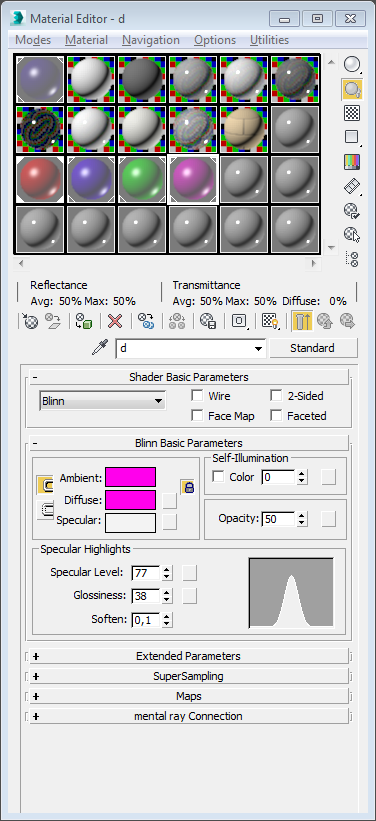Expand the Maps rollout
The height and width of the screenshot is (821, 376).
pos(189,696)
